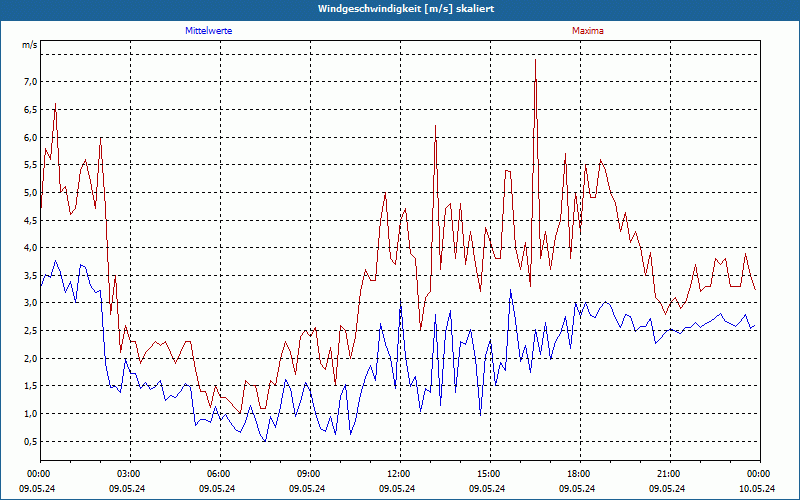The height and width of the screenshot is (500, 800).
Task: Select the 6,5 y-axis label
Action: pos(31,110)
